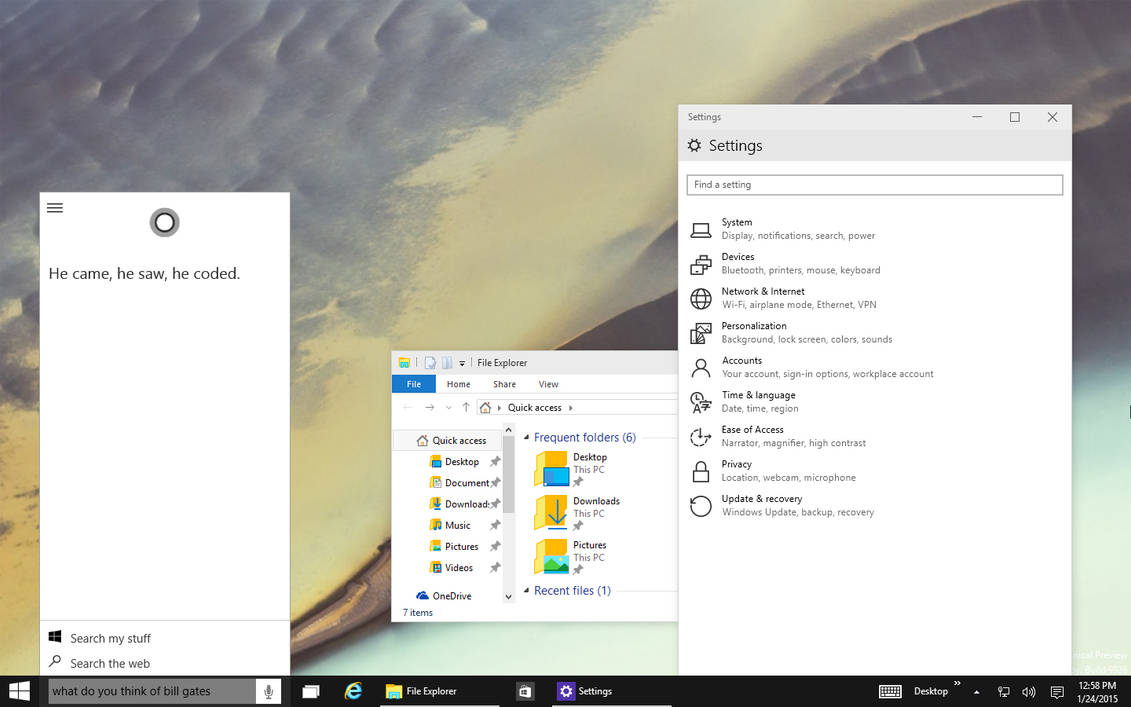Open the File tab in File Explorer

tap(413, 384)
